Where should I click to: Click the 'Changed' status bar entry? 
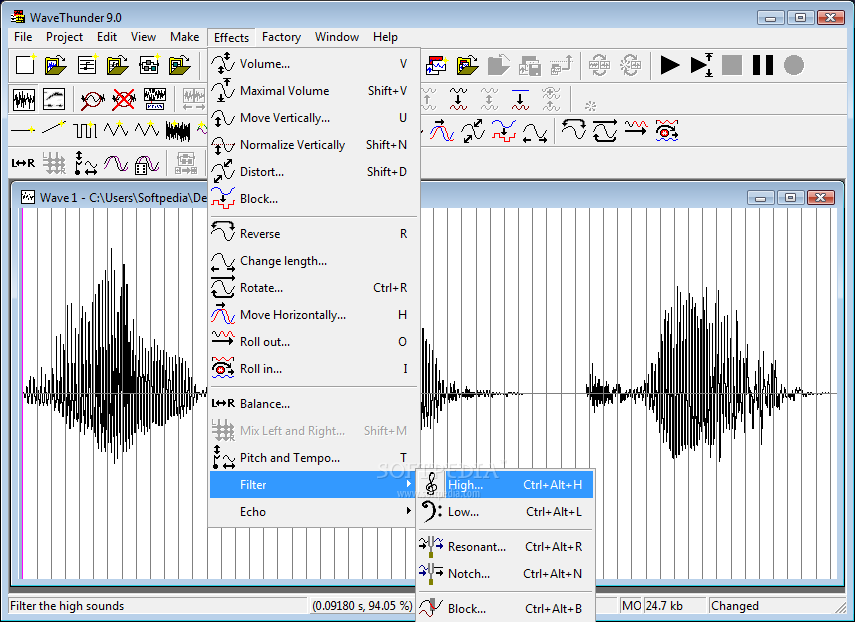[x=774, y=606]
